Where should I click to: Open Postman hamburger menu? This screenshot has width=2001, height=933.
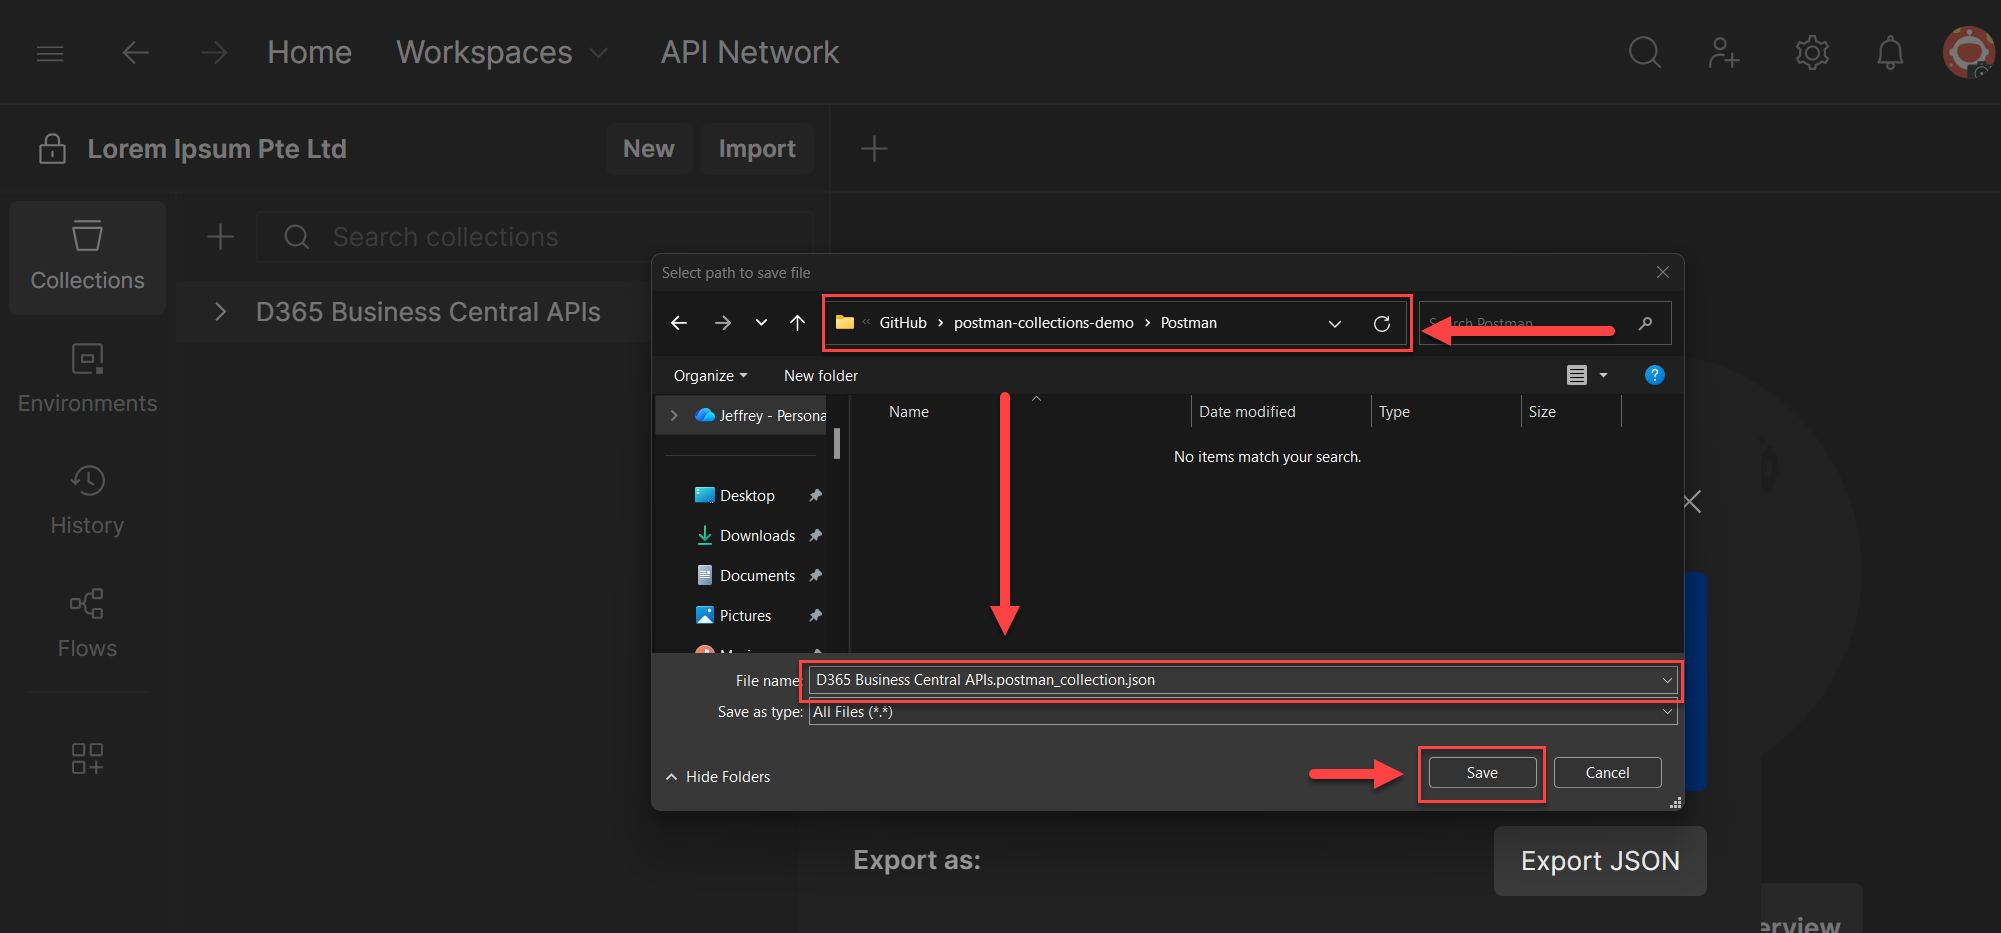point(50,53)
